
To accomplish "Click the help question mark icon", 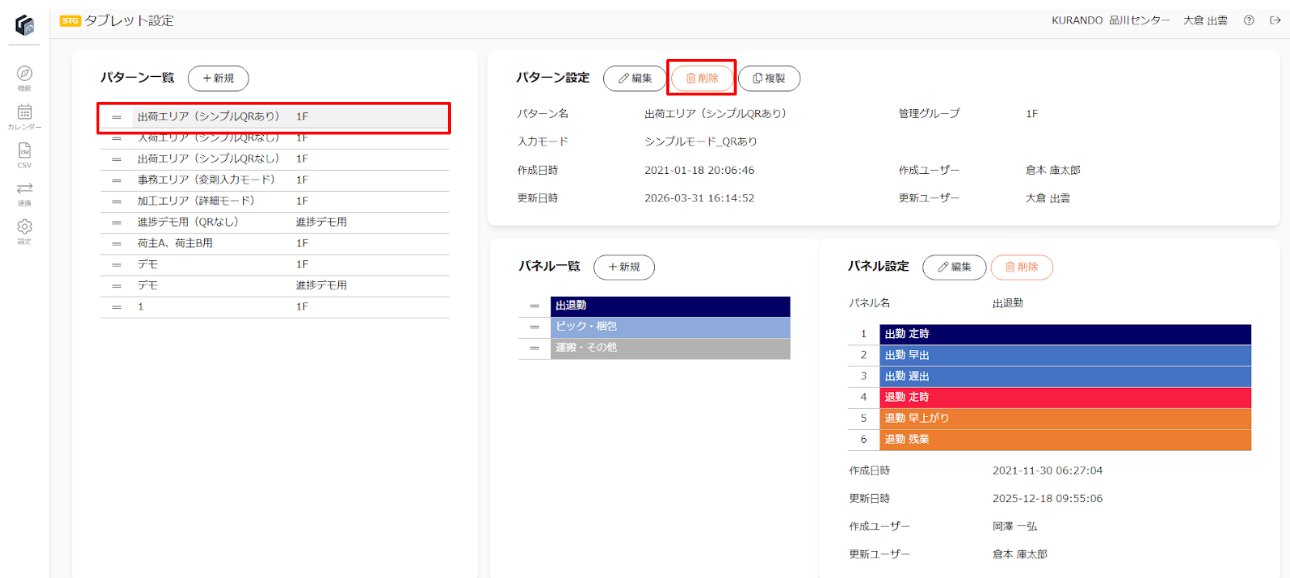I will [1249, 20].
